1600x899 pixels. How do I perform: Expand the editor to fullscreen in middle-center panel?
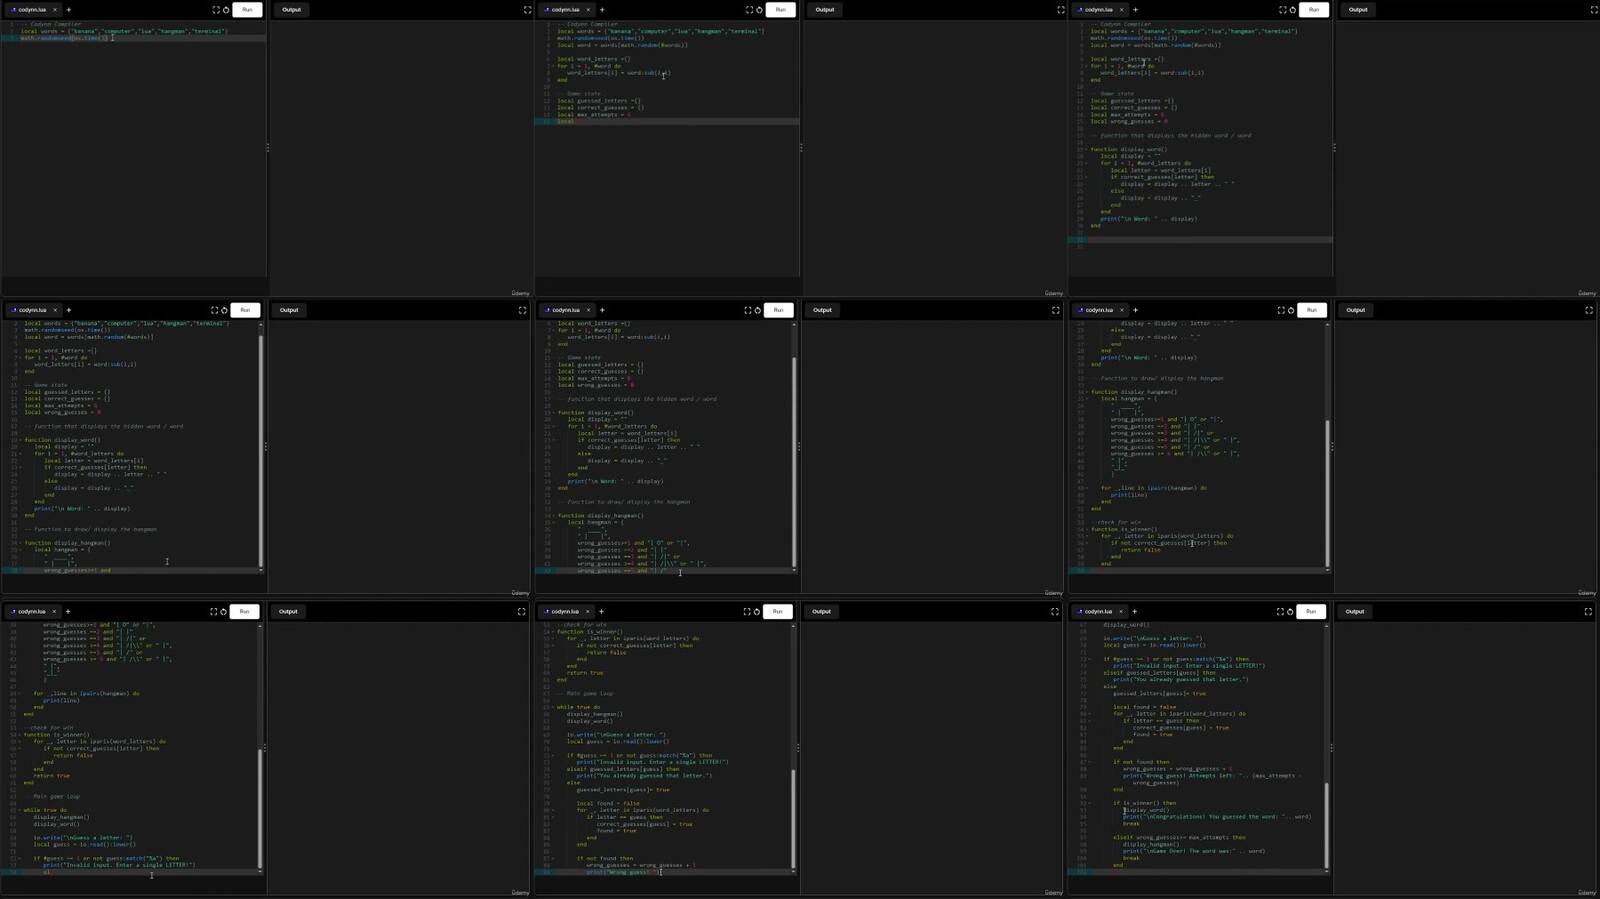point(747,310)
